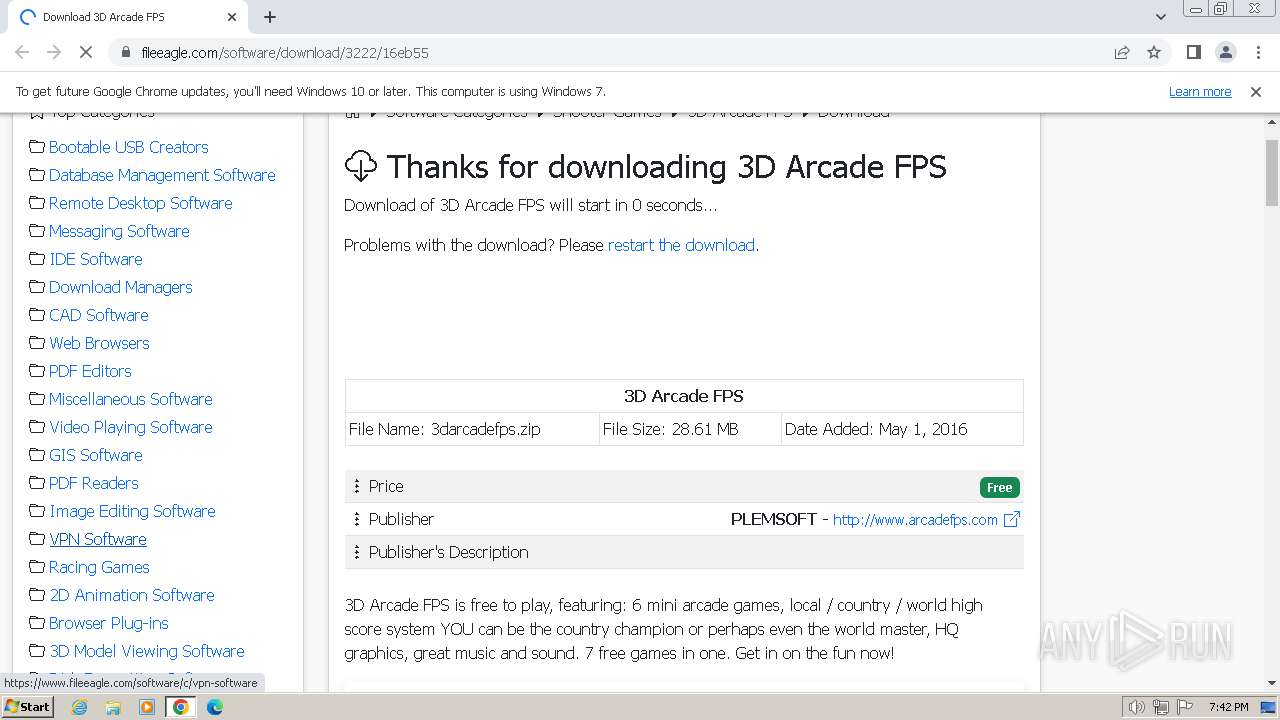Click the dots icon beside Publisher
1280x720 pixels.
click(356, 519)
